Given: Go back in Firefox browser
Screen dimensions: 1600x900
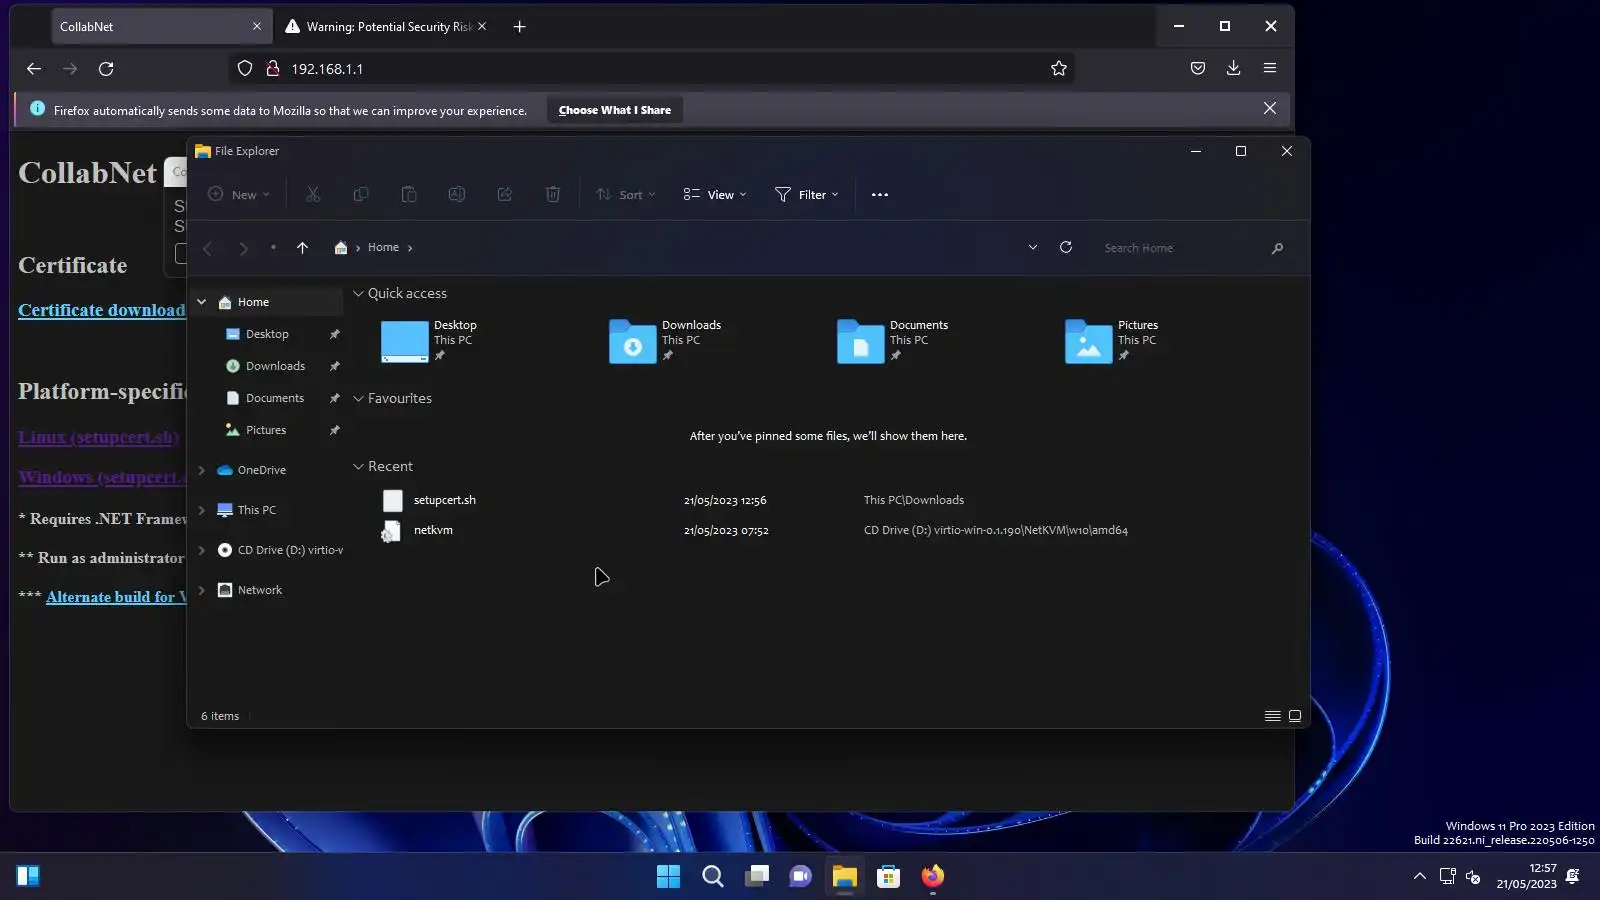Looking at the screenshot, I should point(34,69).
